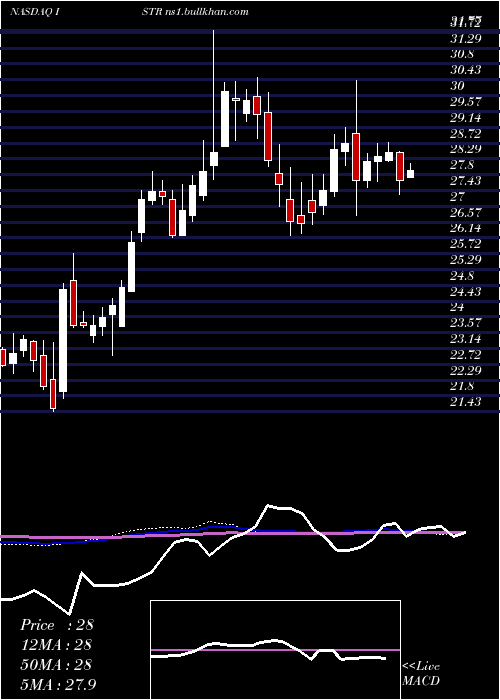
Task: Click the 27 price axis label
Action: coord(458,196)
